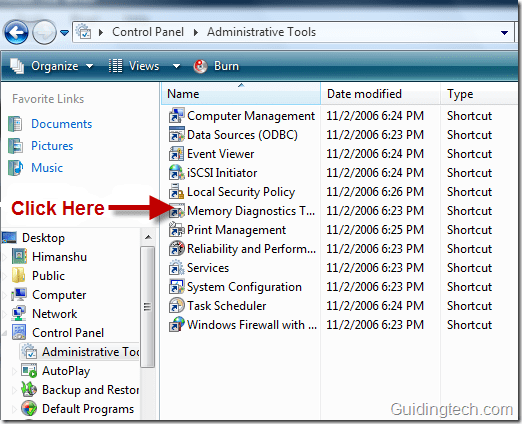The width and height of the screenshot is (522, 424).
Task: Select Control Panel in folder tree
Action: [x=68, y=333]
